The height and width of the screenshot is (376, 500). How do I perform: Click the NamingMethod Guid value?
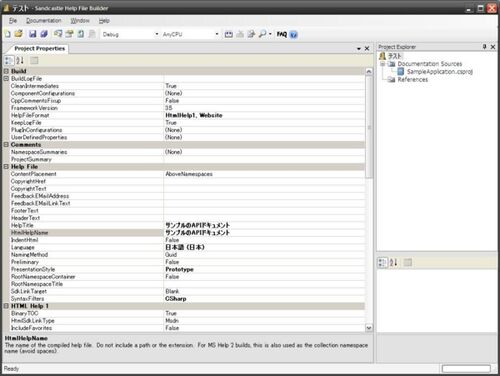click(x=171, y=255)
